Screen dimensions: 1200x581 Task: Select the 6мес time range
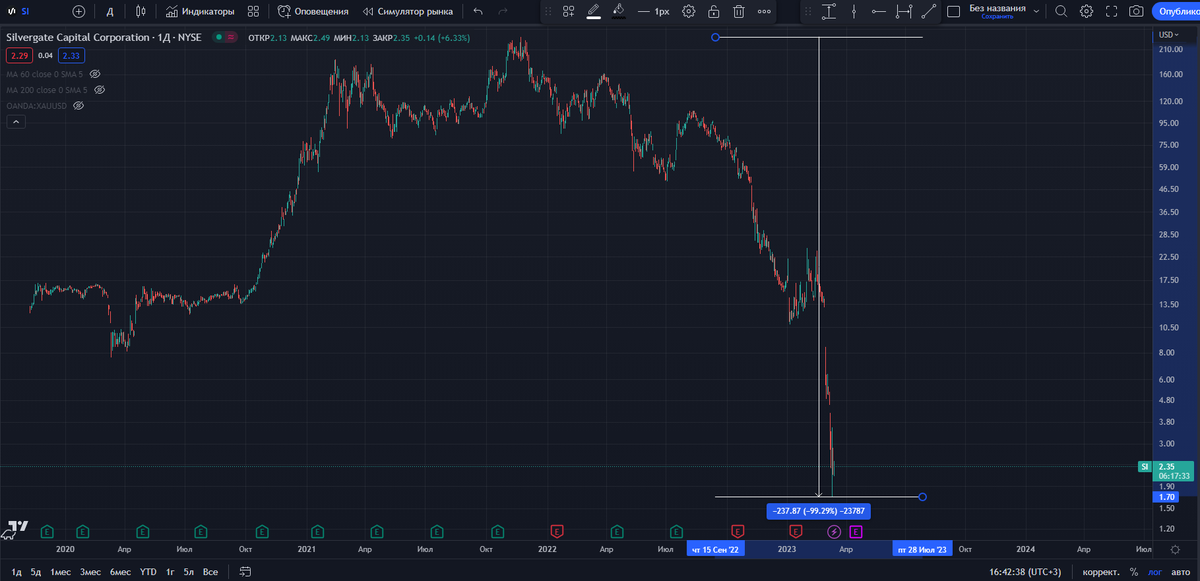point(121,571)
